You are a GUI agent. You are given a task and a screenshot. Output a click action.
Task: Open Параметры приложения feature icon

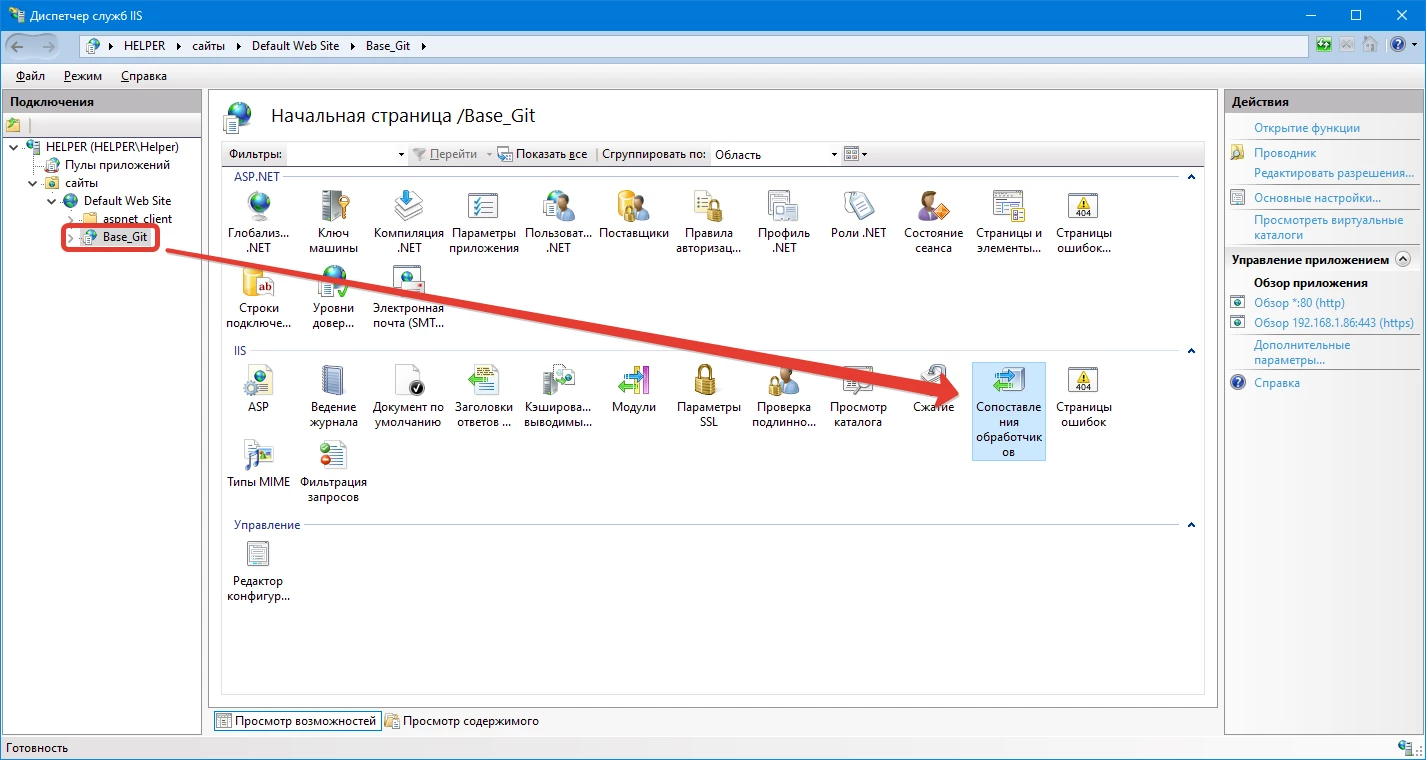pyautogui.click(x=484, y=221)
